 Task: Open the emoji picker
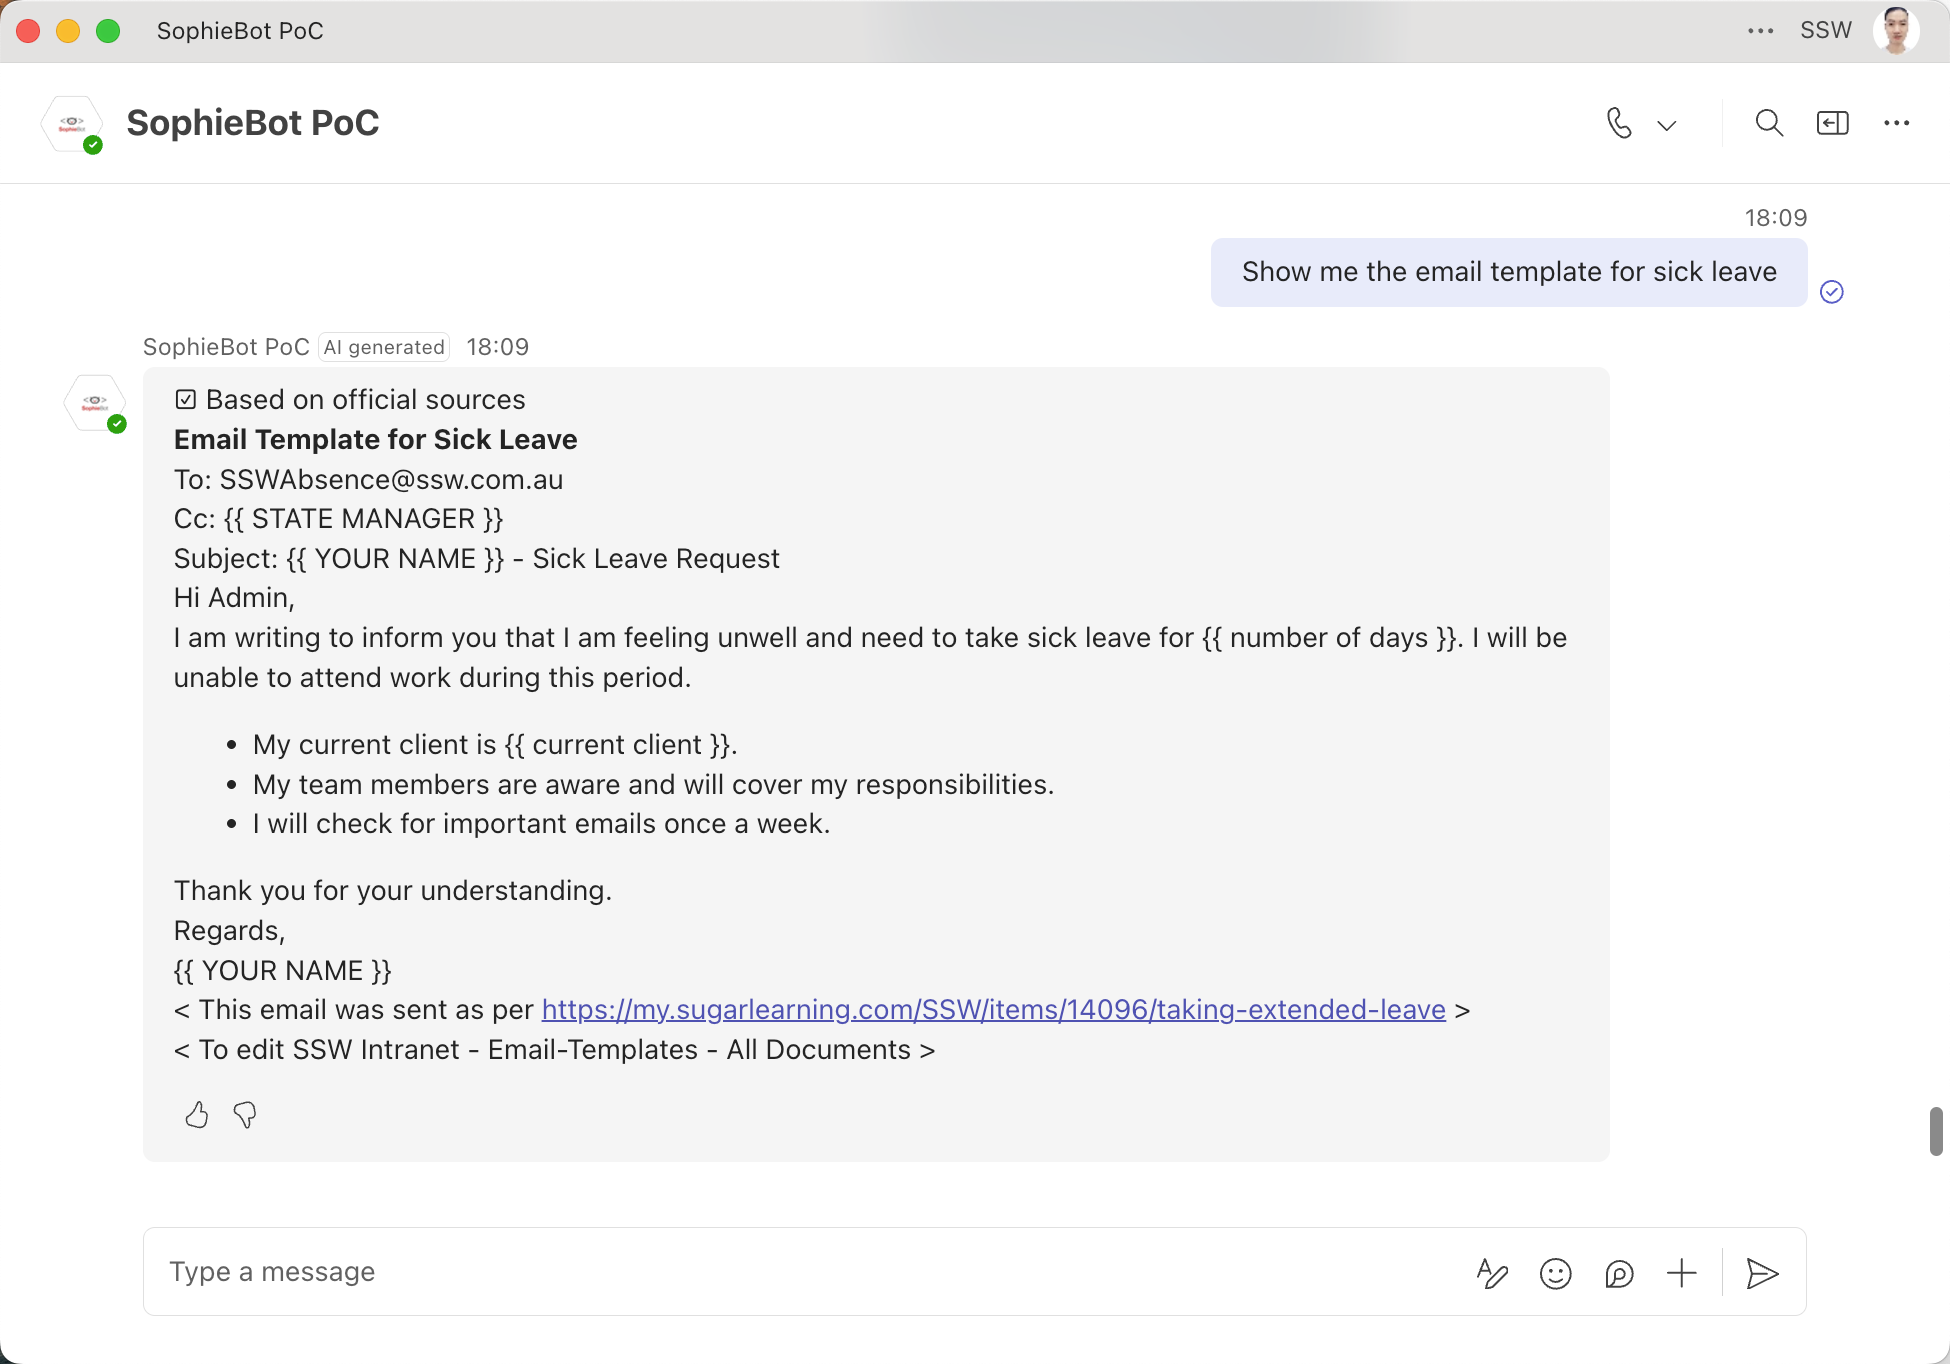coord(1556,1273)
